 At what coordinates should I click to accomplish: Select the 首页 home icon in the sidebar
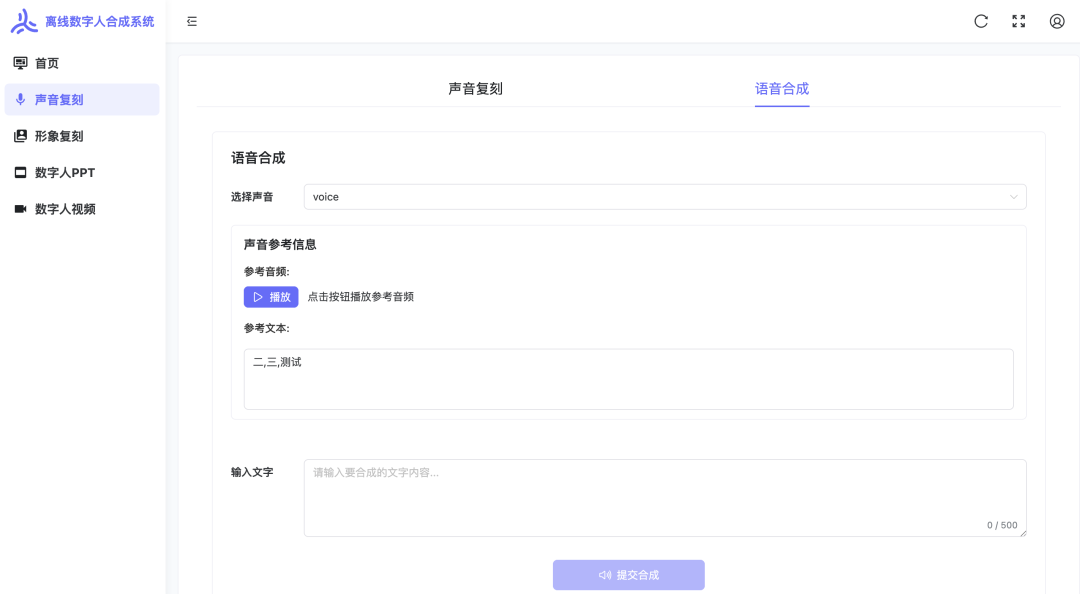[21, 62]
